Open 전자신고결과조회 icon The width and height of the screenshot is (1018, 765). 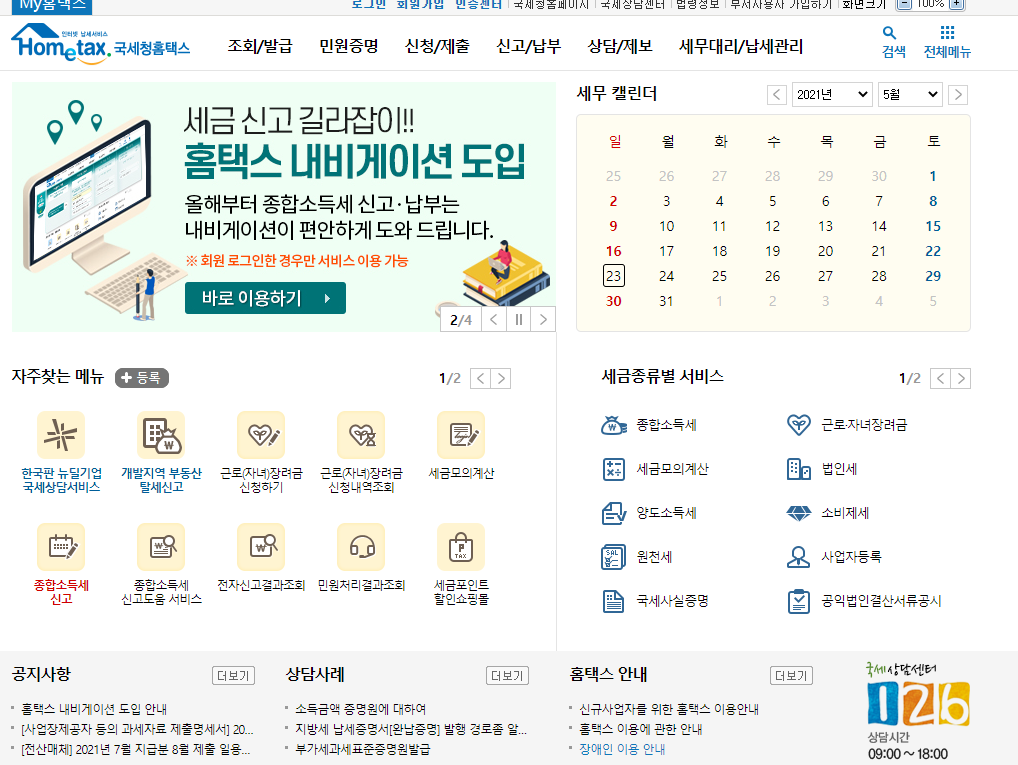(261, 547)
